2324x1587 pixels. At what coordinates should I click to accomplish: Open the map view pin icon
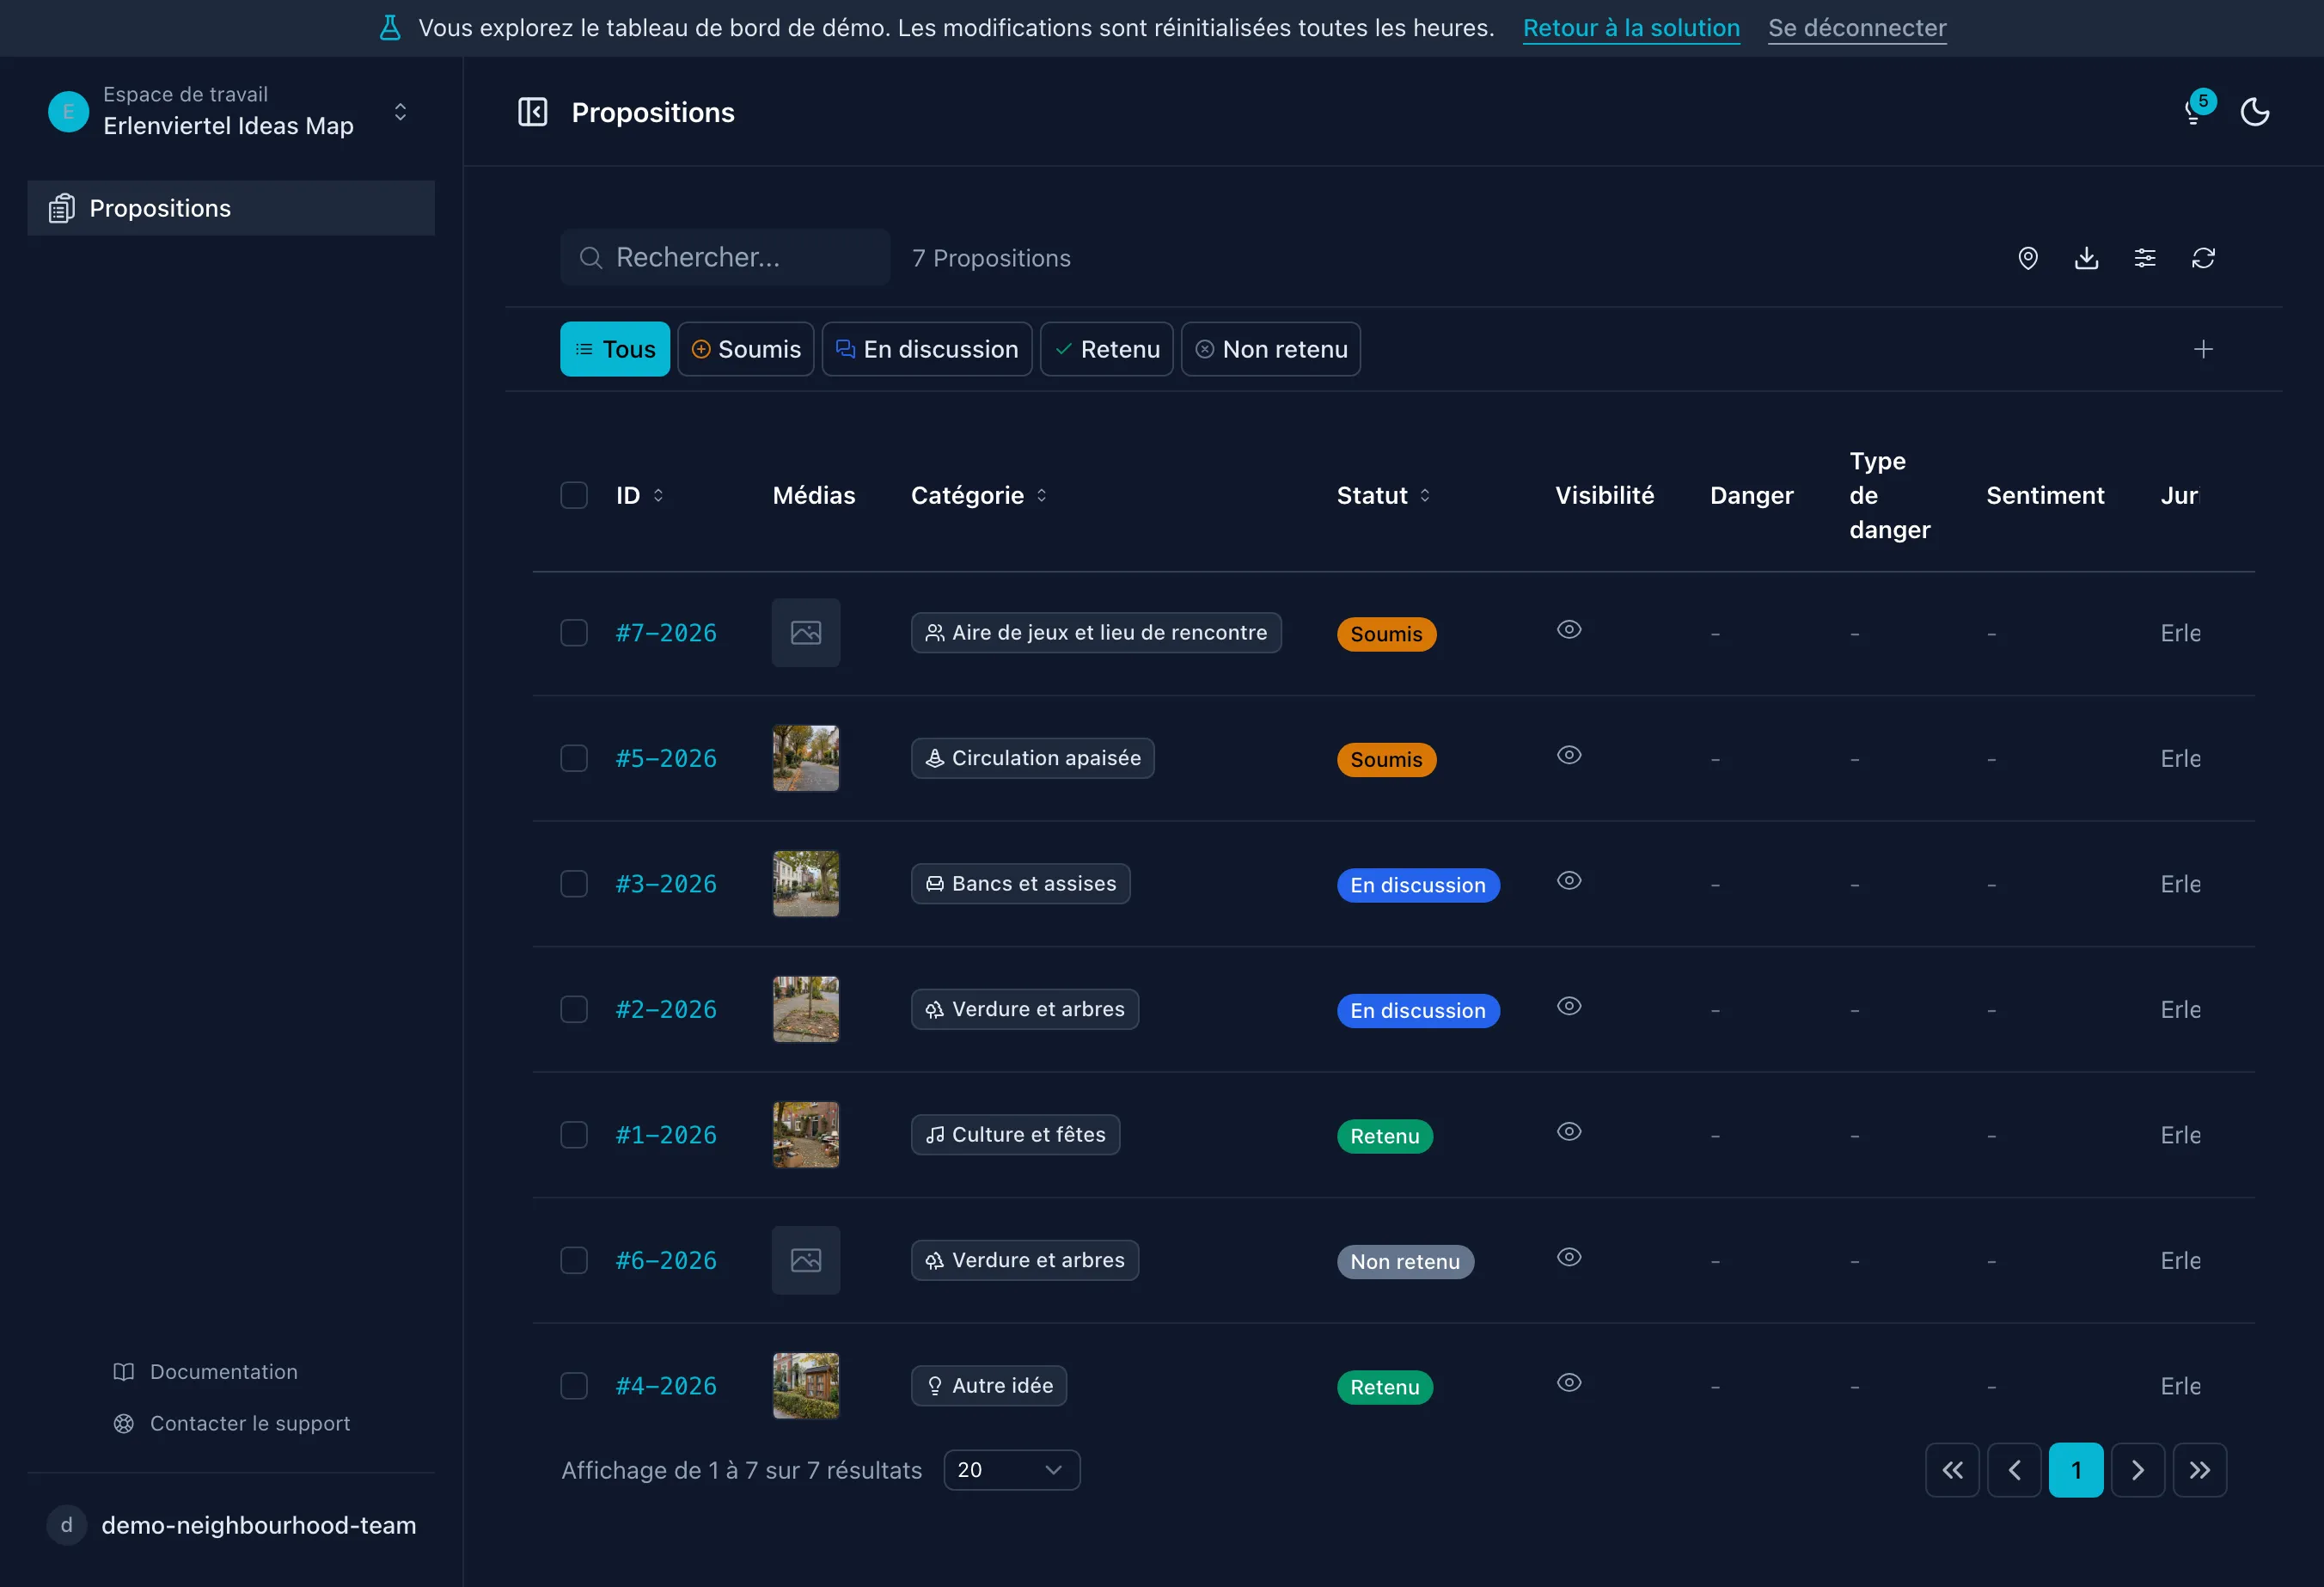point(2028,258)
